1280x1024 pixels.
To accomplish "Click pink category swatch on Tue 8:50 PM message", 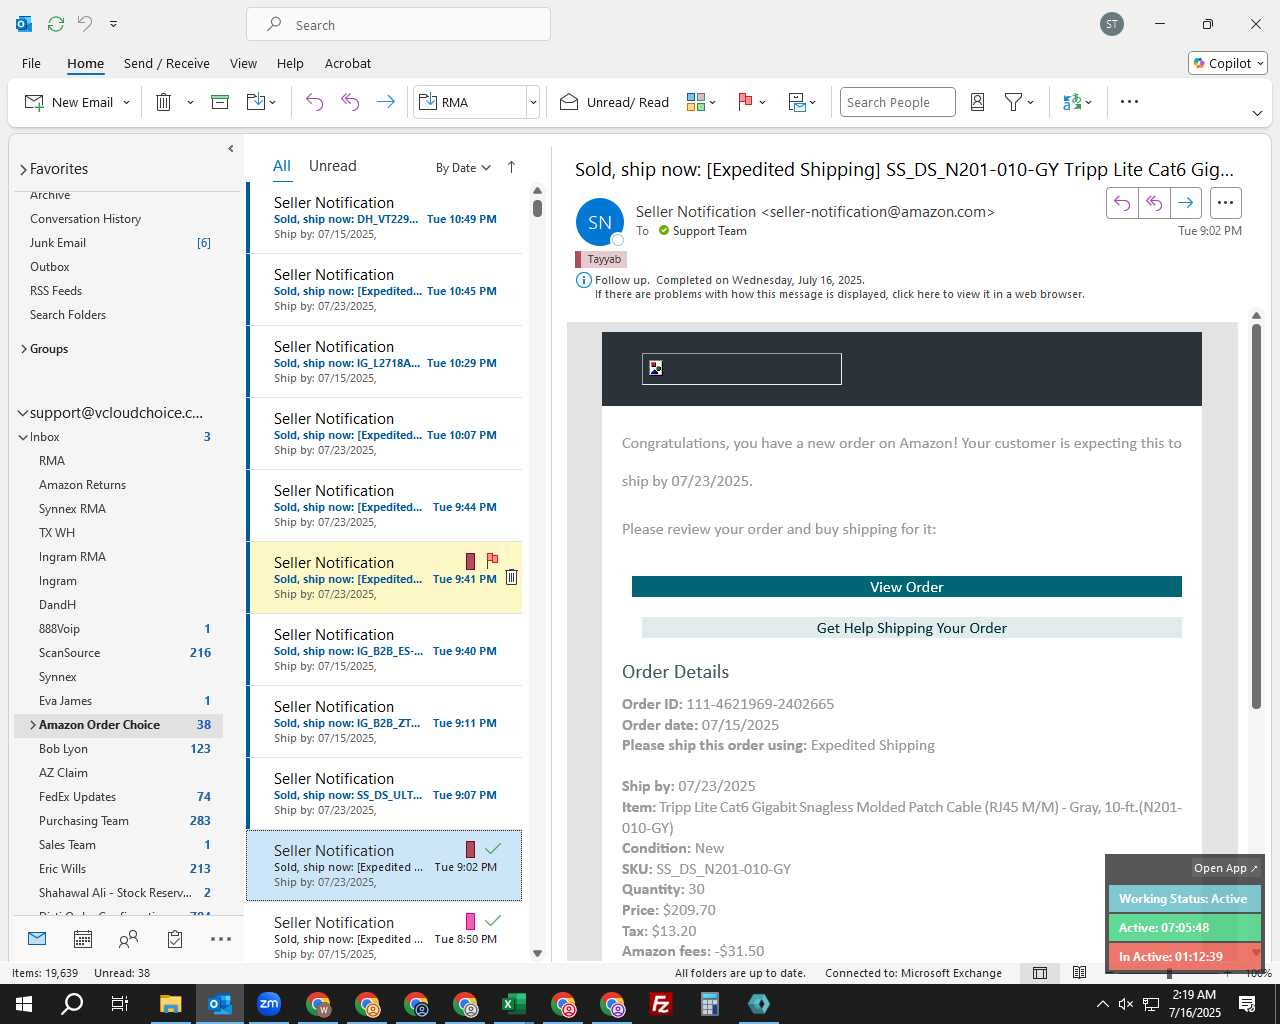I will click(x=470, y=921).
